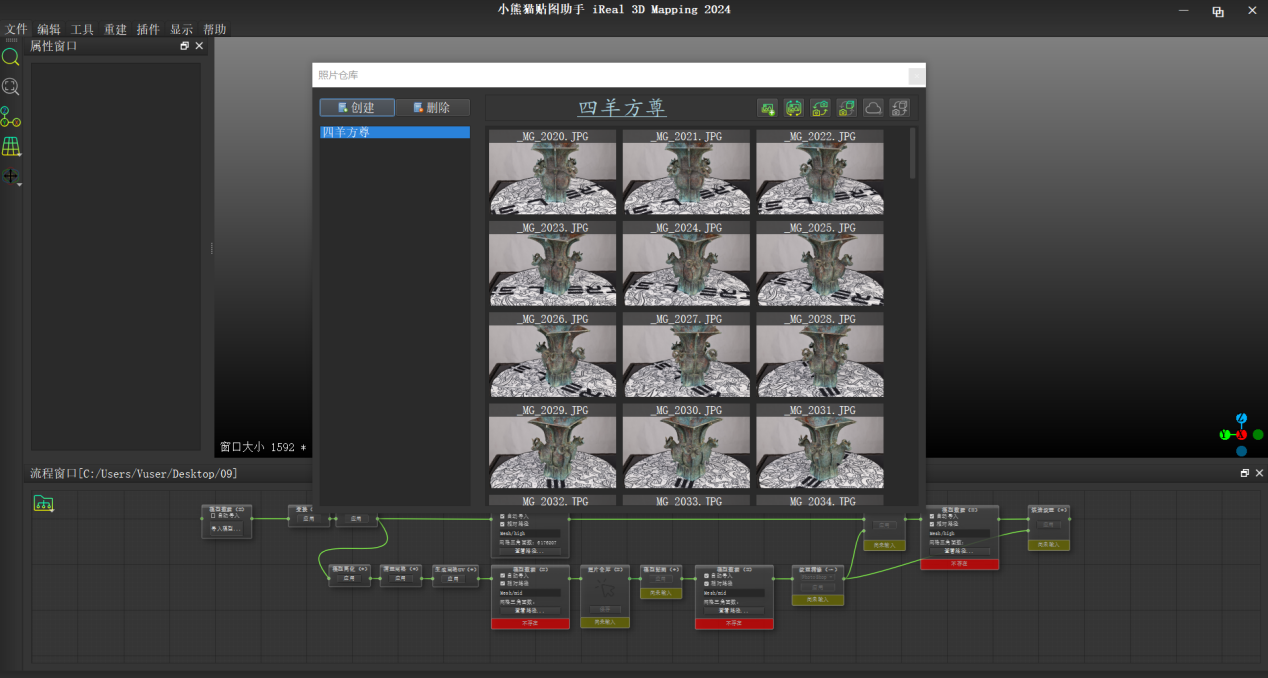Screen dimensions: 1268x678
Task: Toggle 自动导入 in Mesh/mid node beside Photoshop node
Action: (707, 575)
